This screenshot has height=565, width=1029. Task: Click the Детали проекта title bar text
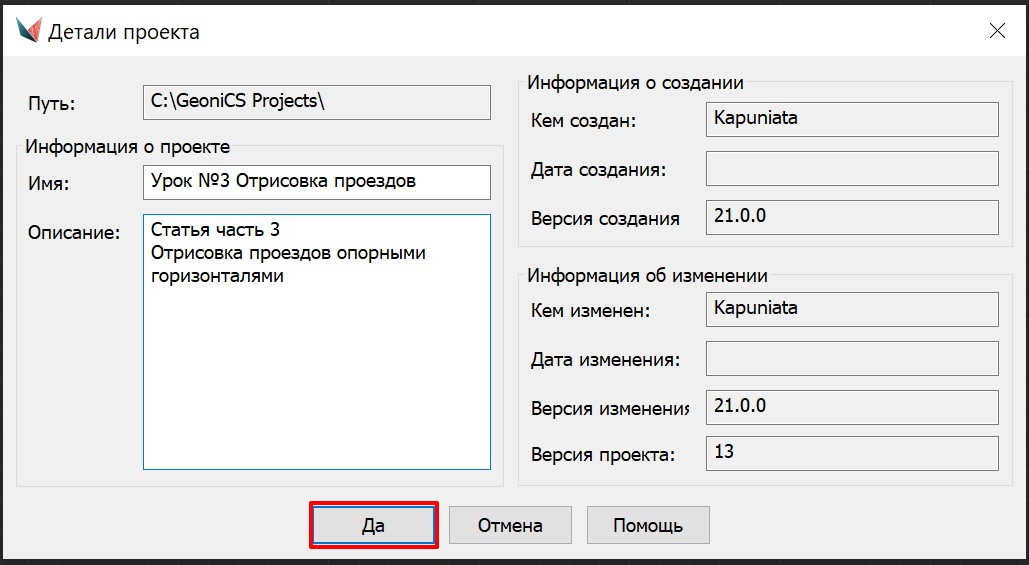(x=124, y=32)
